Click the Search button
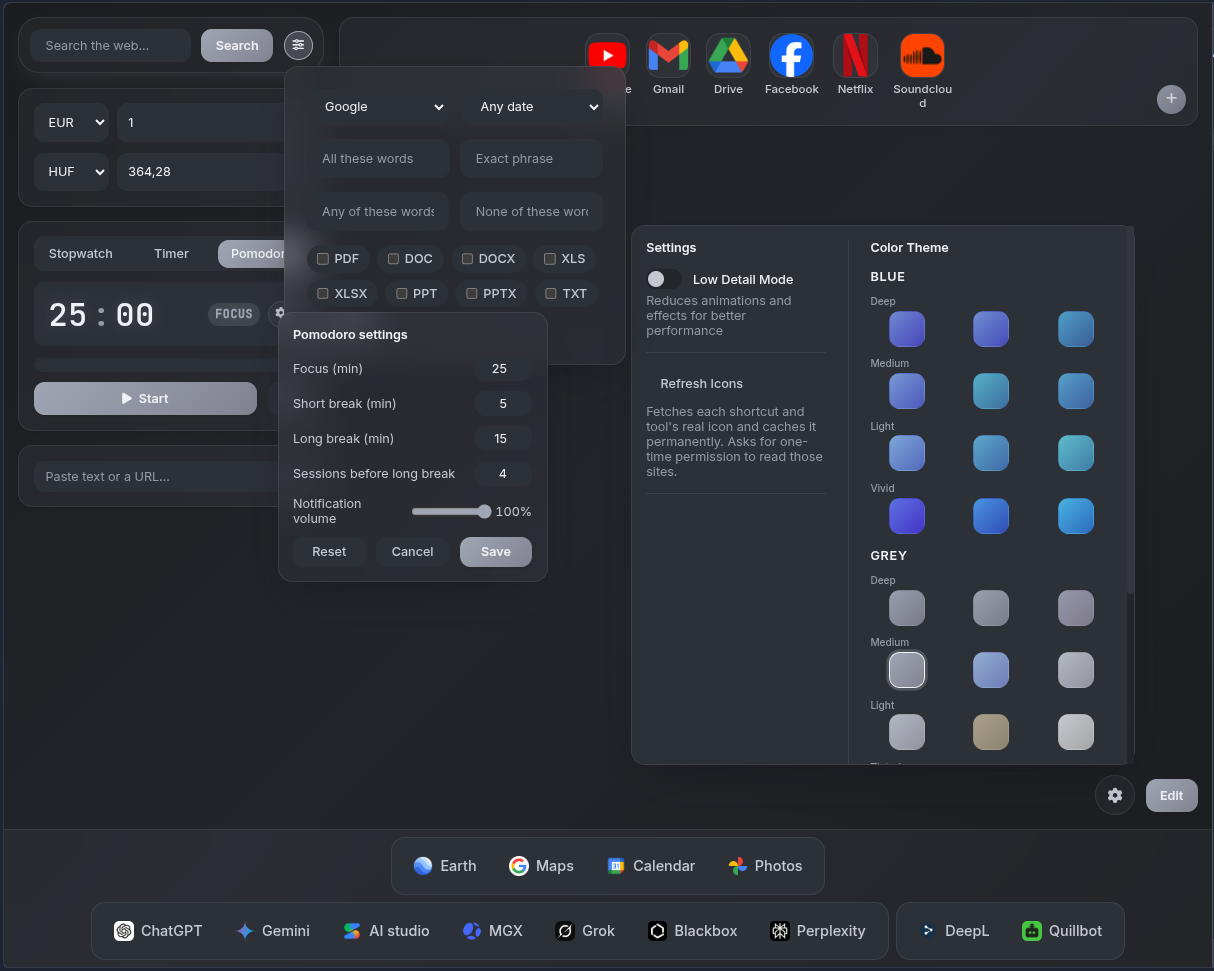The image size is (1214, 971). click(x=237, y=45)
